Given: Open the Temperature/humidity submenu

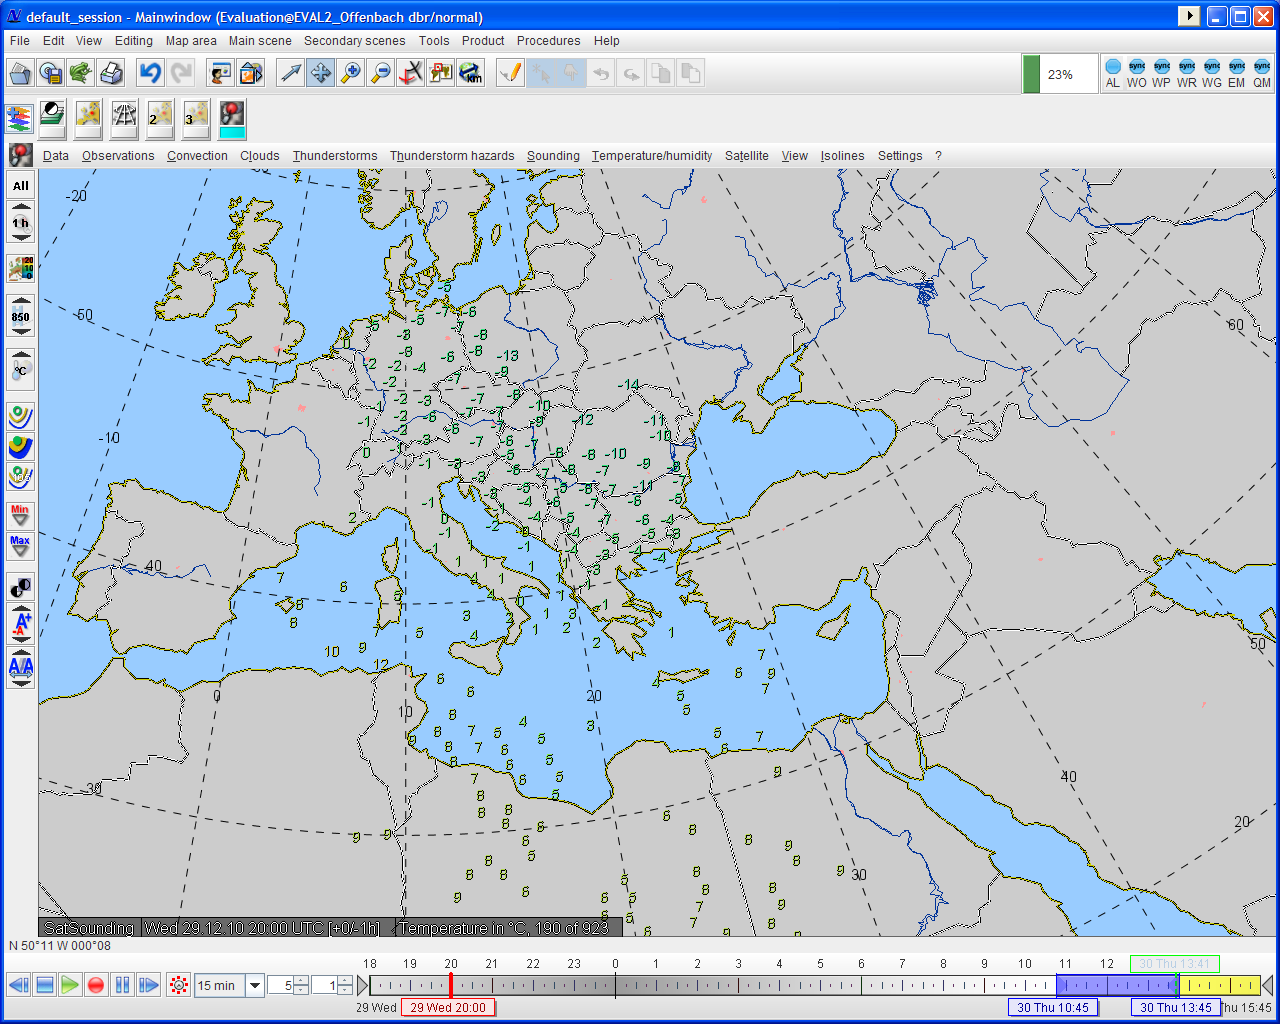Looking at the screenshot, I should coord(652,156).
